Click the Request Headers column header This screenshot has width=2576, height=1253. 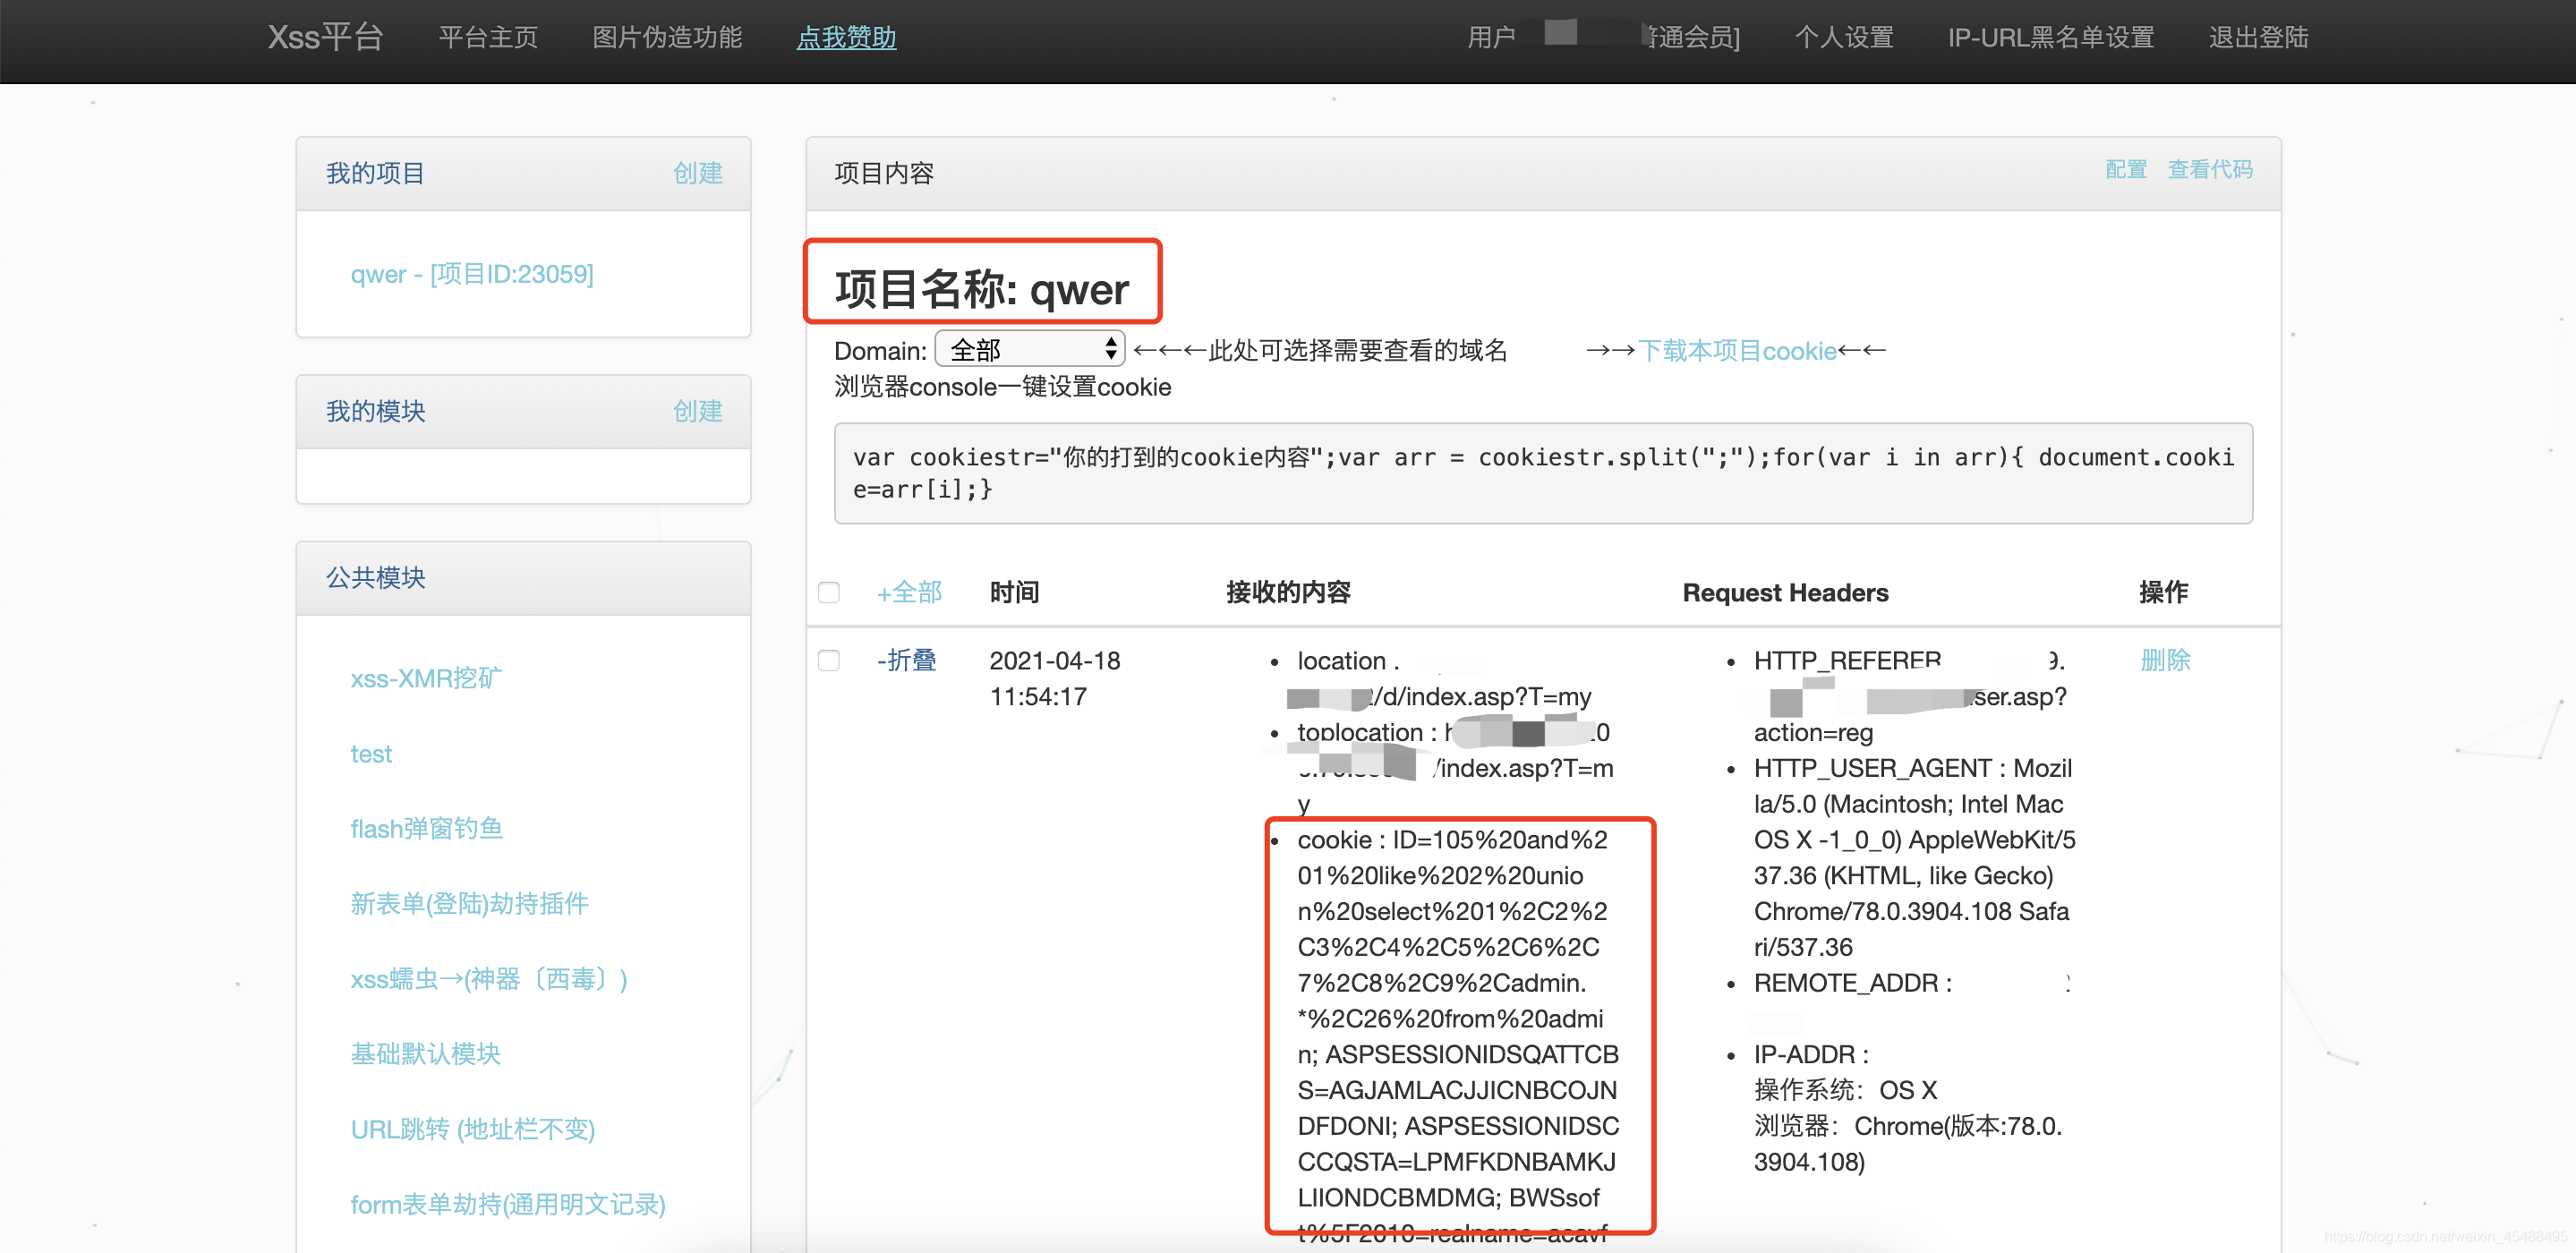click(x=1785, y=592)
